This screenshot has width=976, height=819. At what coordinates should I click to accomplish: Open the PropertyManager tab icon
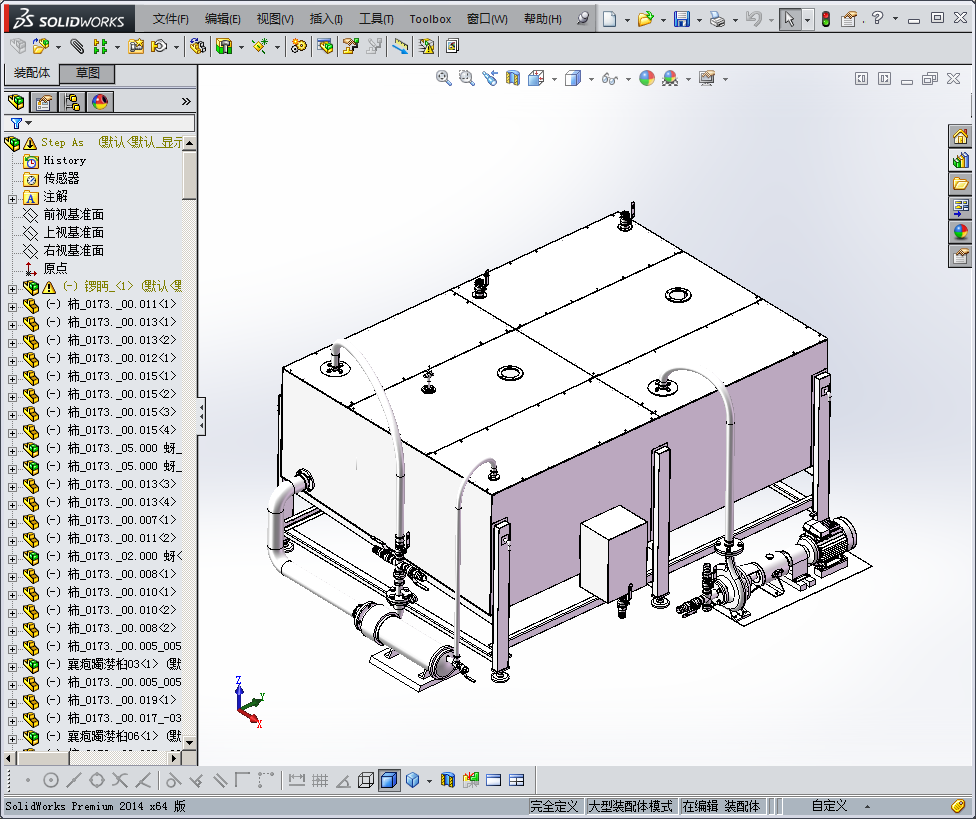(x=43, y=101)
